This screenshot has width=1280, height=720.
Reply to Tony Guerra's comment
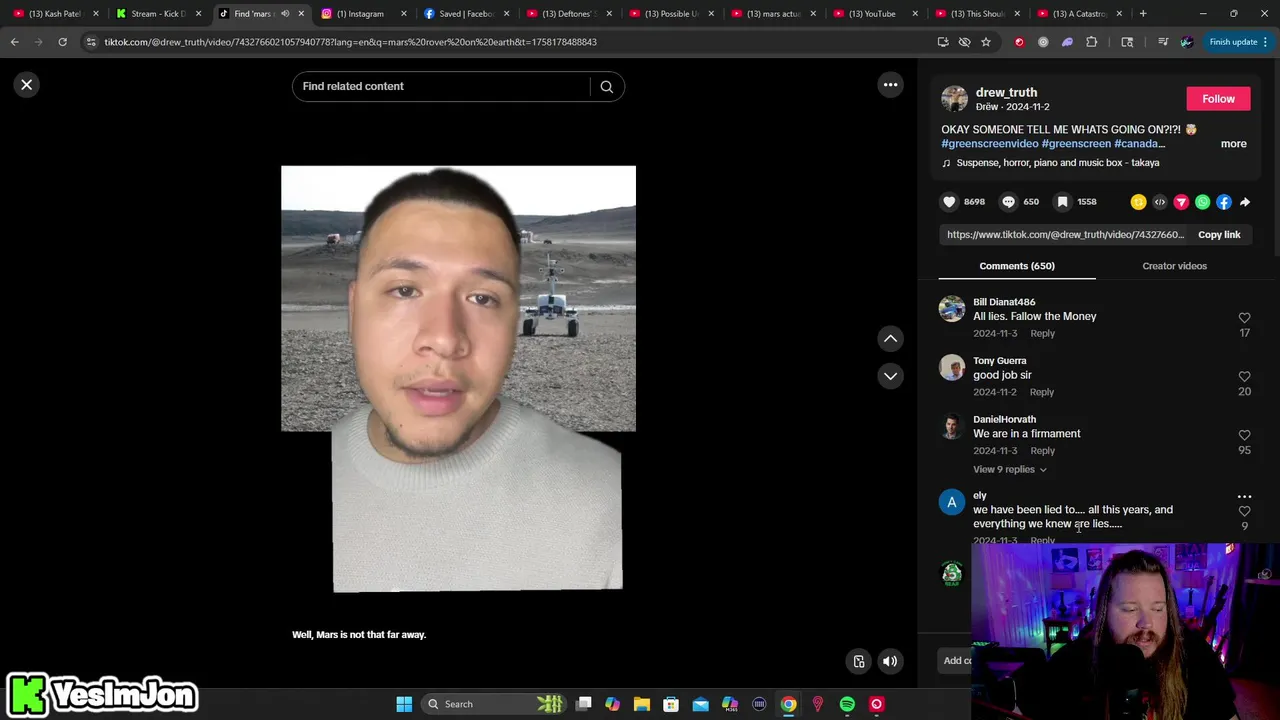pyautogui.click(x=1041, y=393)
